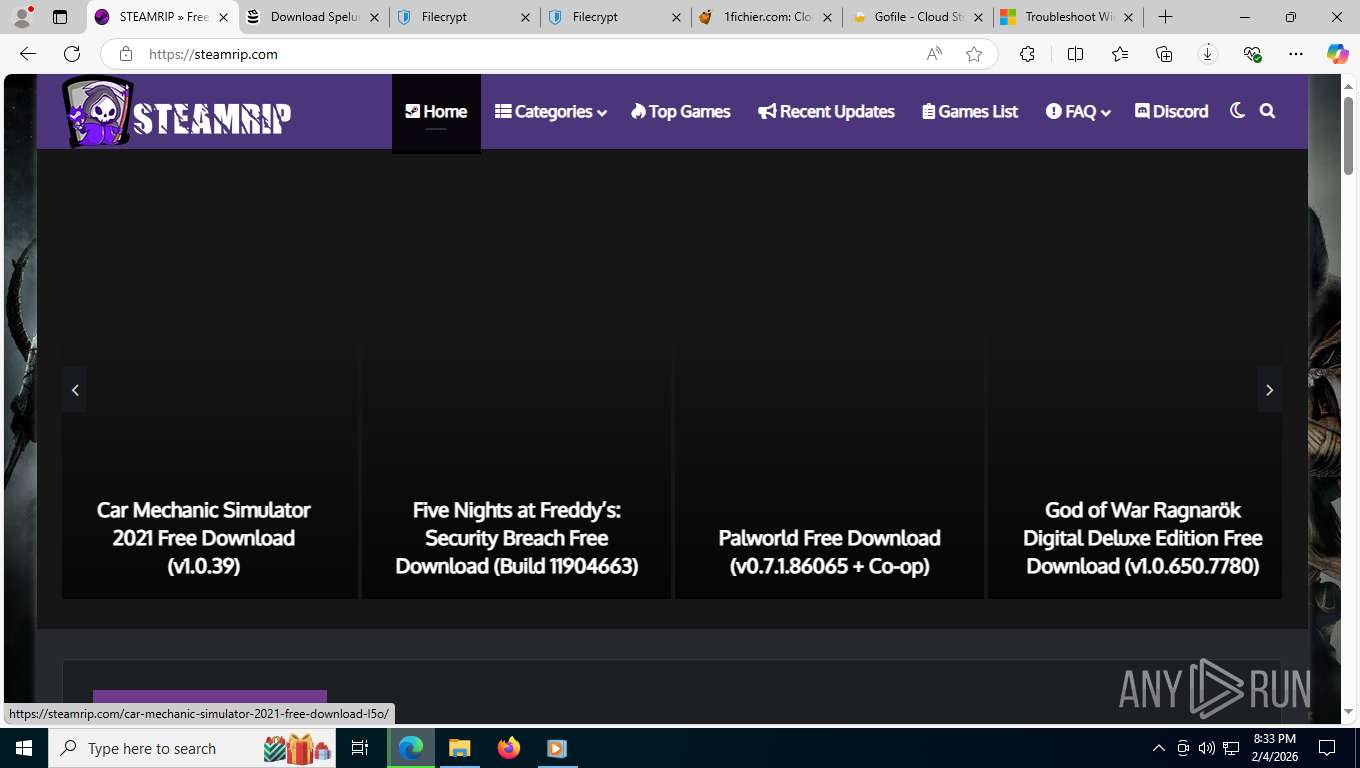Open Task View on taskbar

tap(360, 748)
